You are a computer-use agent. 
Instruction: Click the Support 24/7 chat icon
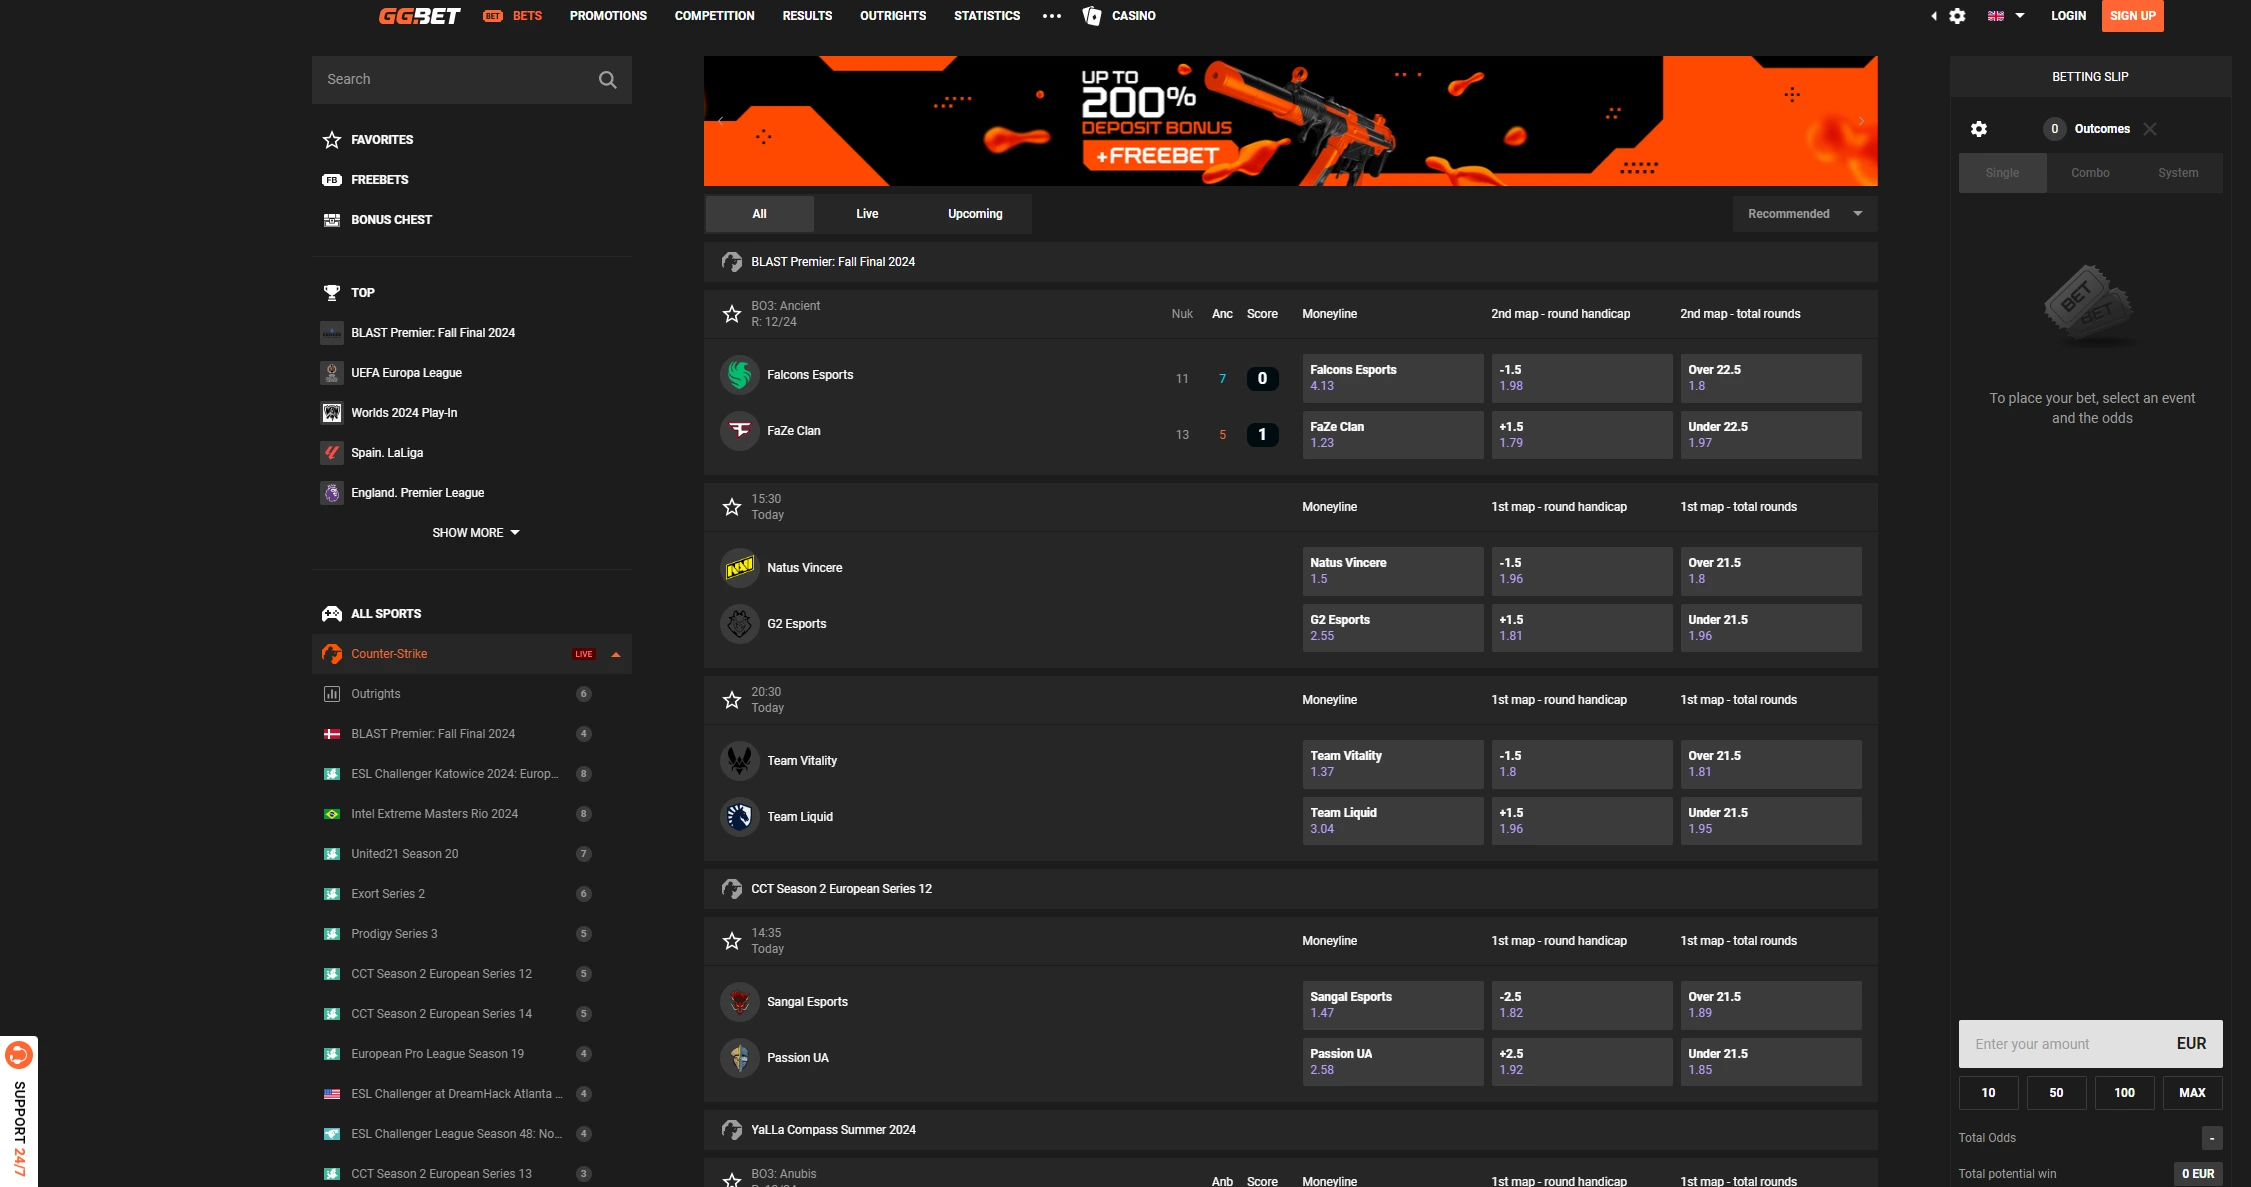19,1055
